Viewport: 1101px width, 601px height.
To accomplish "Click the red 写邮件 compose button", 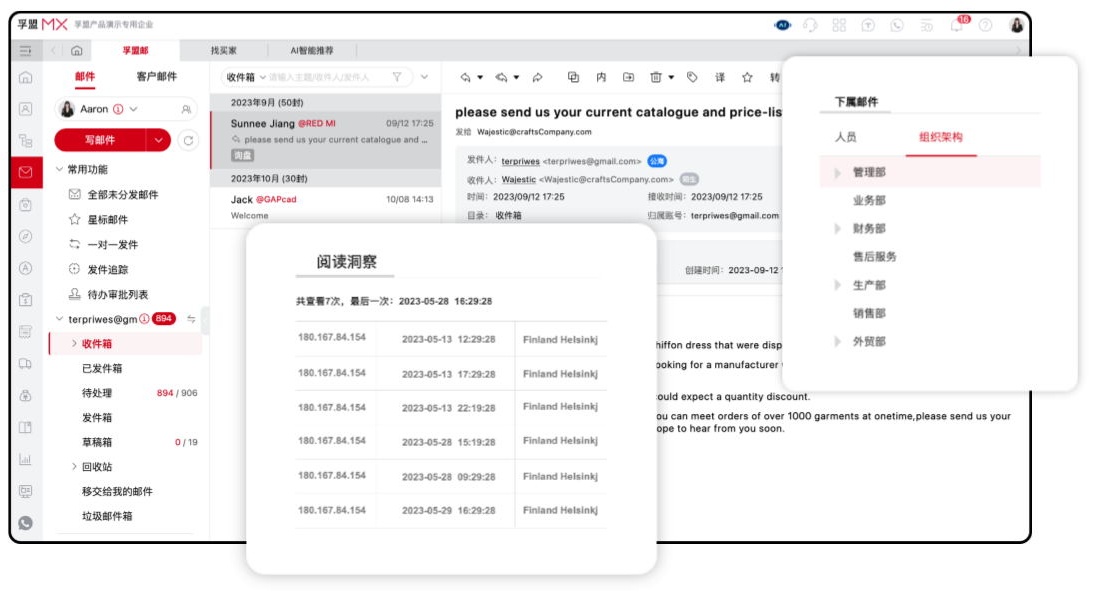I will pos(100,140).
